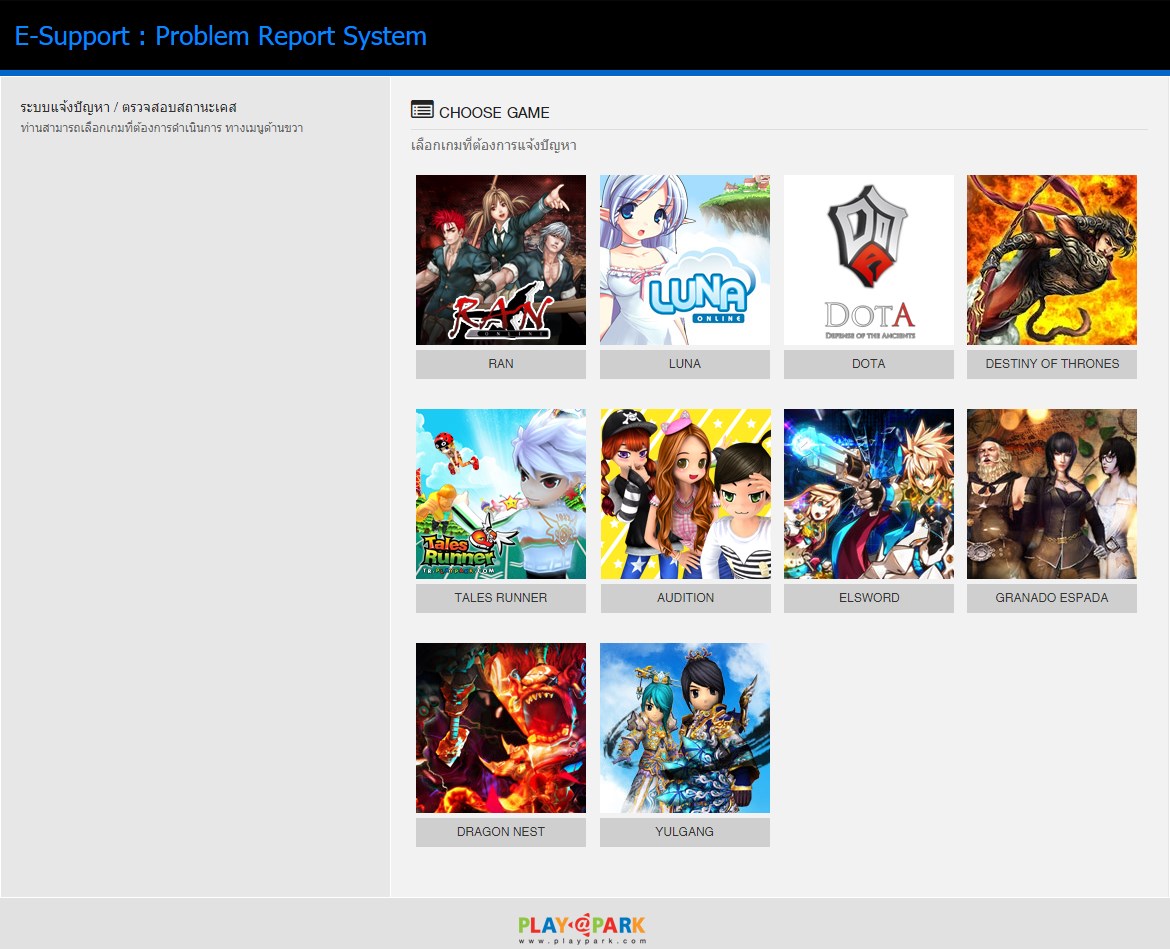Select the Yulgang game artwork
Screen dimensions: 1170x949
click(x=685, y=728)
